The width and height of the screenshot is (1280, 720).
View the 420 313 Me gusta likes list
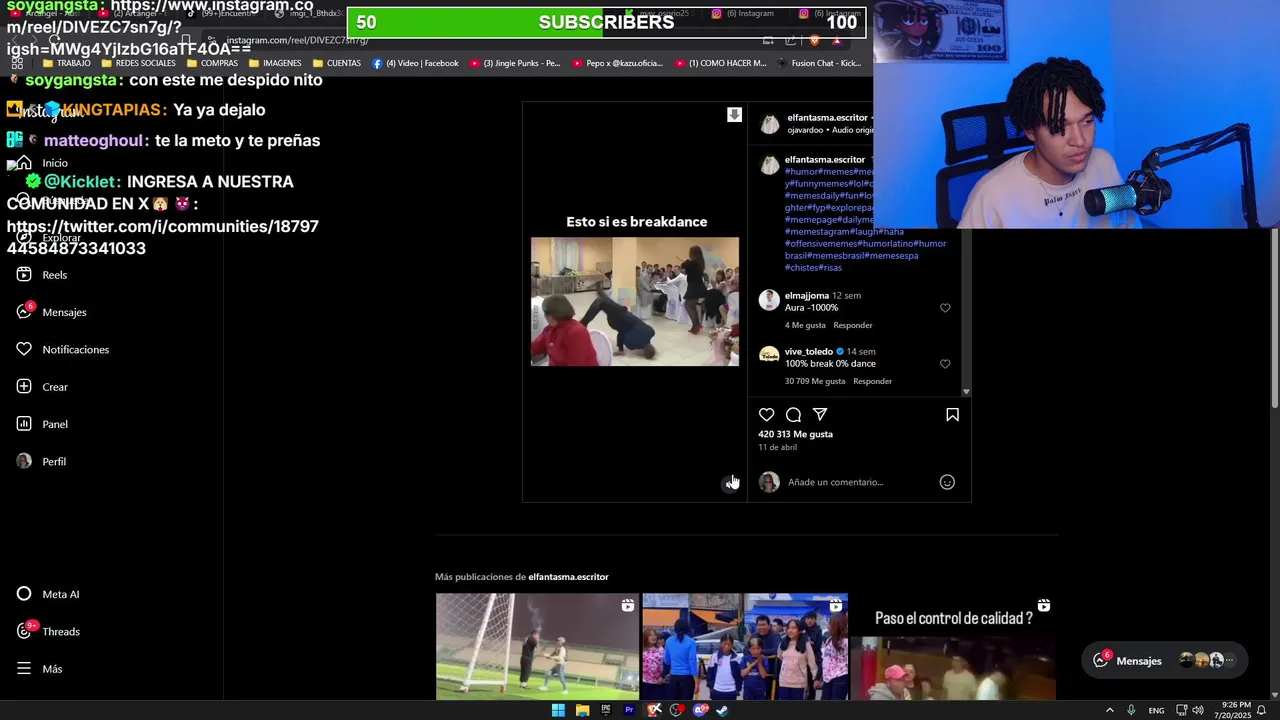pyautogui.click(x=795, y=434)
